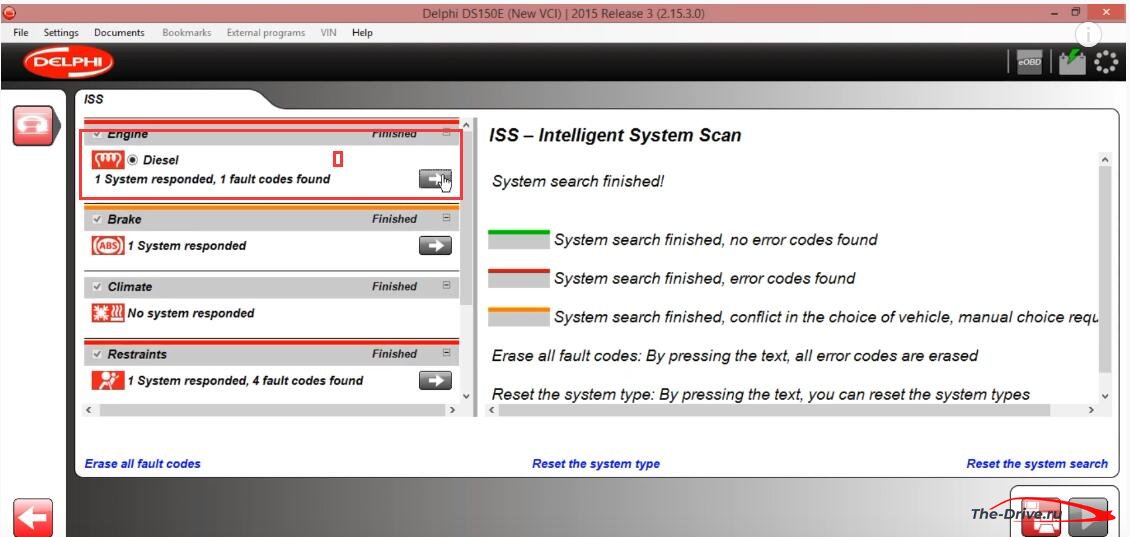Collapse the Engine section
This screenshot has height=537, width=1130.
(x=446, y=133)
